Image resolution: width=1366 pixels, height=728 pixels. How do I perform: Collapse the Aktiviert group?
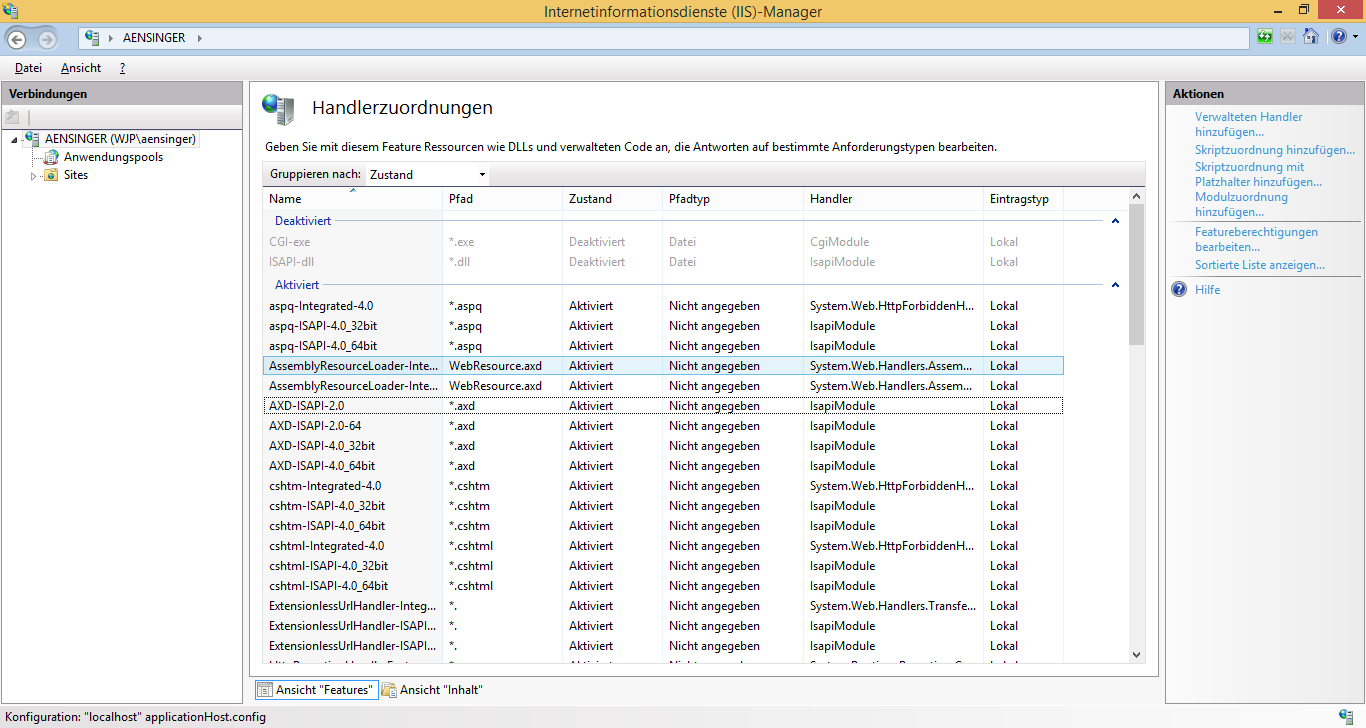(1116, 285)
